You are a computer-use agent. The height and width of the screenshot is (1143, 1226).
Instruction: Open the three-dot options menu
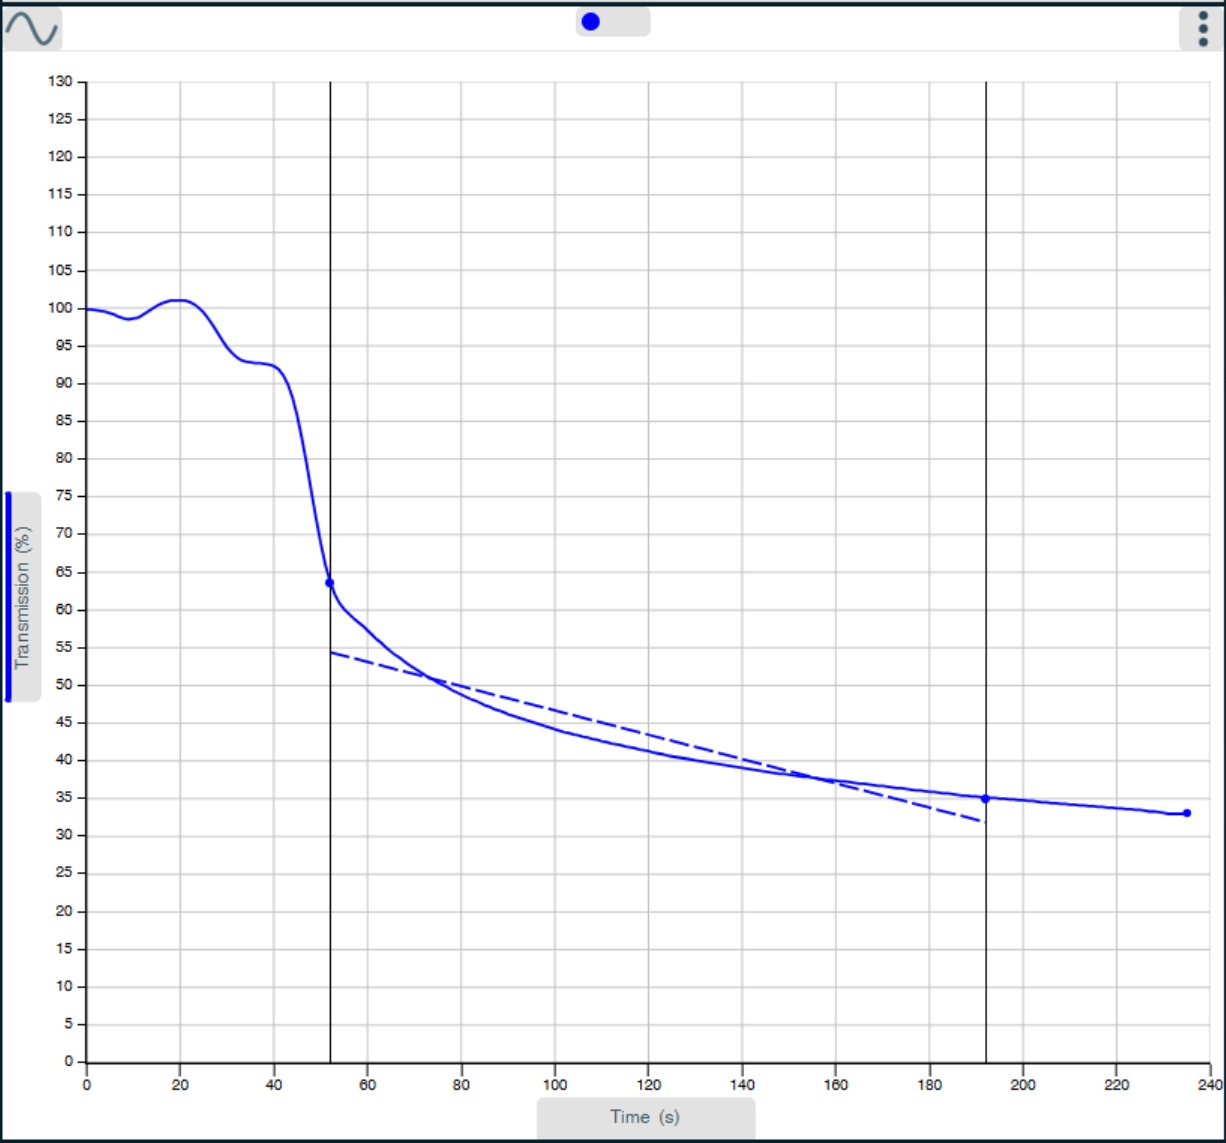click(1201, 29)
